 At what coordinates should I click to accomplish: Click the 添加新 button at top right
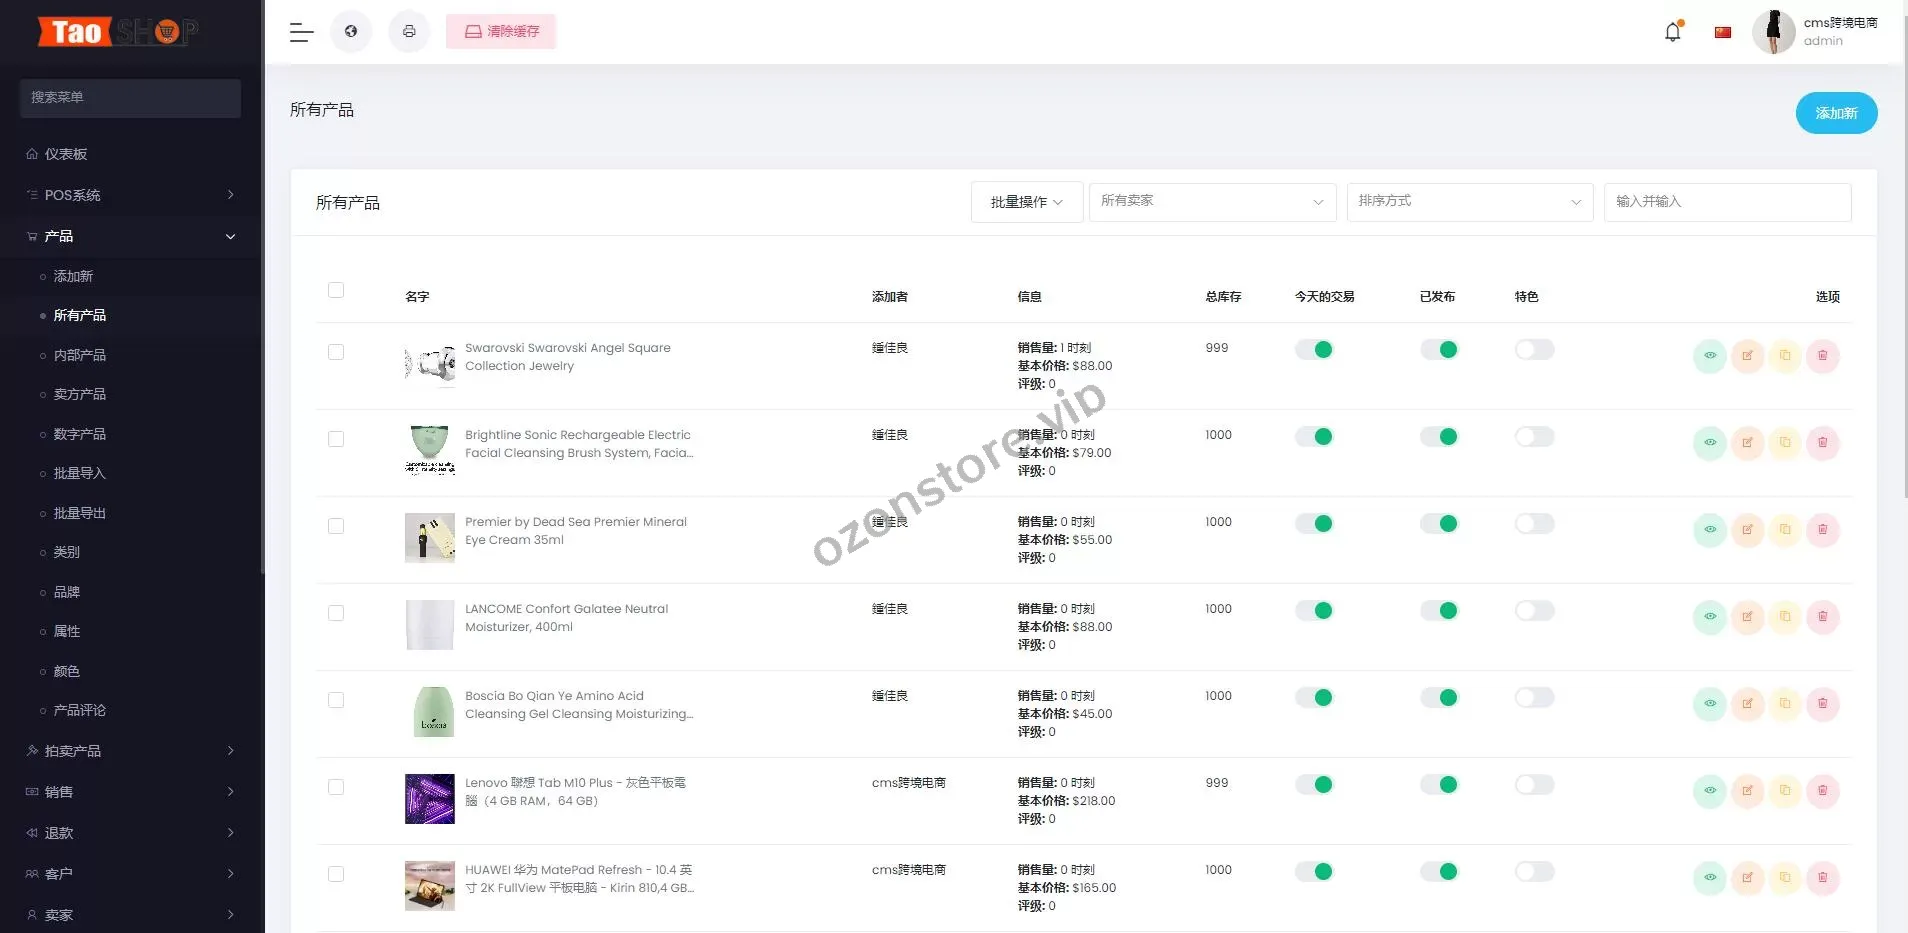coord(1836,113)
